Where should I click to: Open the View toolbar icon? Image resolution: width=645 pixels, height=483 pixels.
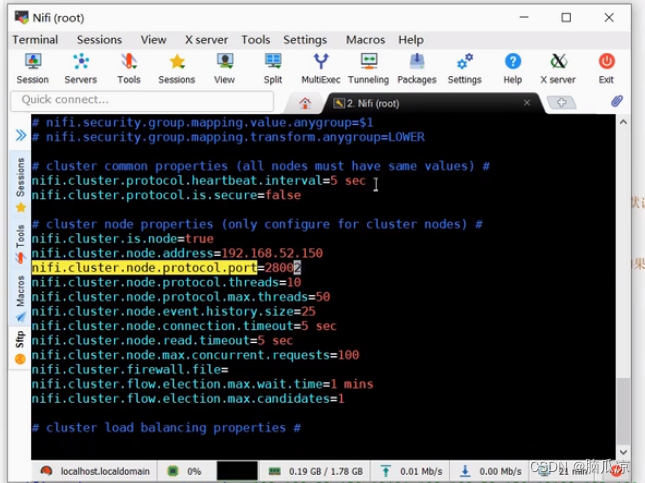[x=225, y=68]
